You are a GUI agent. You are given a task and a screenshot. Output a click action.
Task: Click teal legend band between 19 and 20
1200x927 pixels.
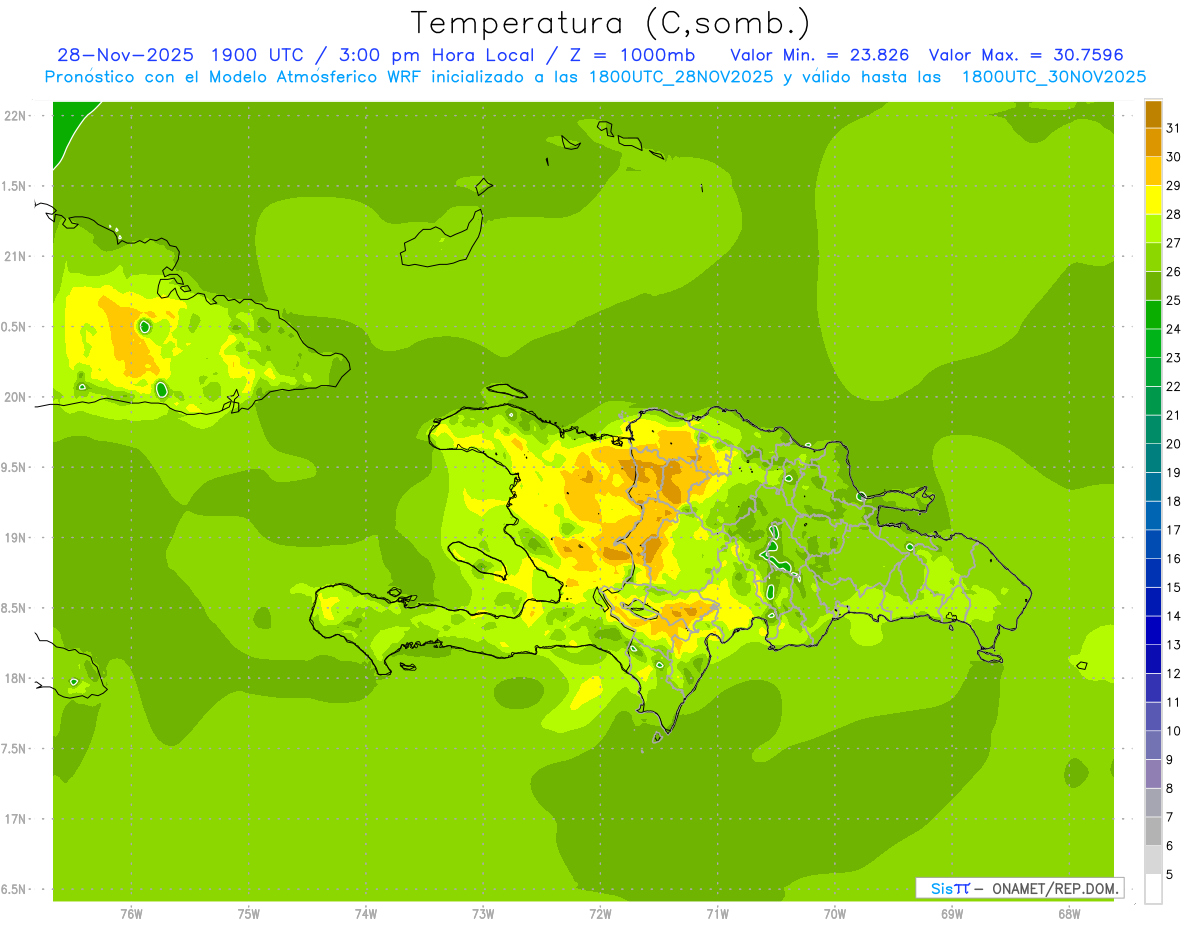click(1153, 459)
